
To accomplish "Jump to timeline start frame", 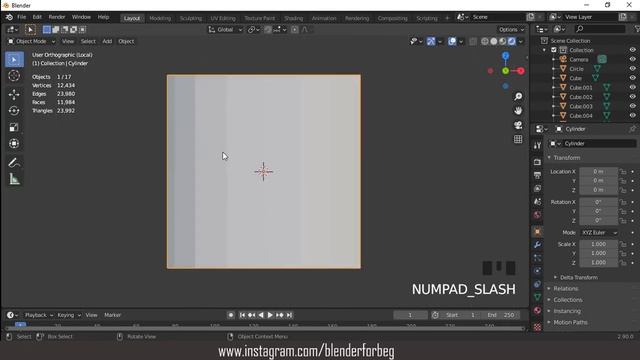I will 242,315.
